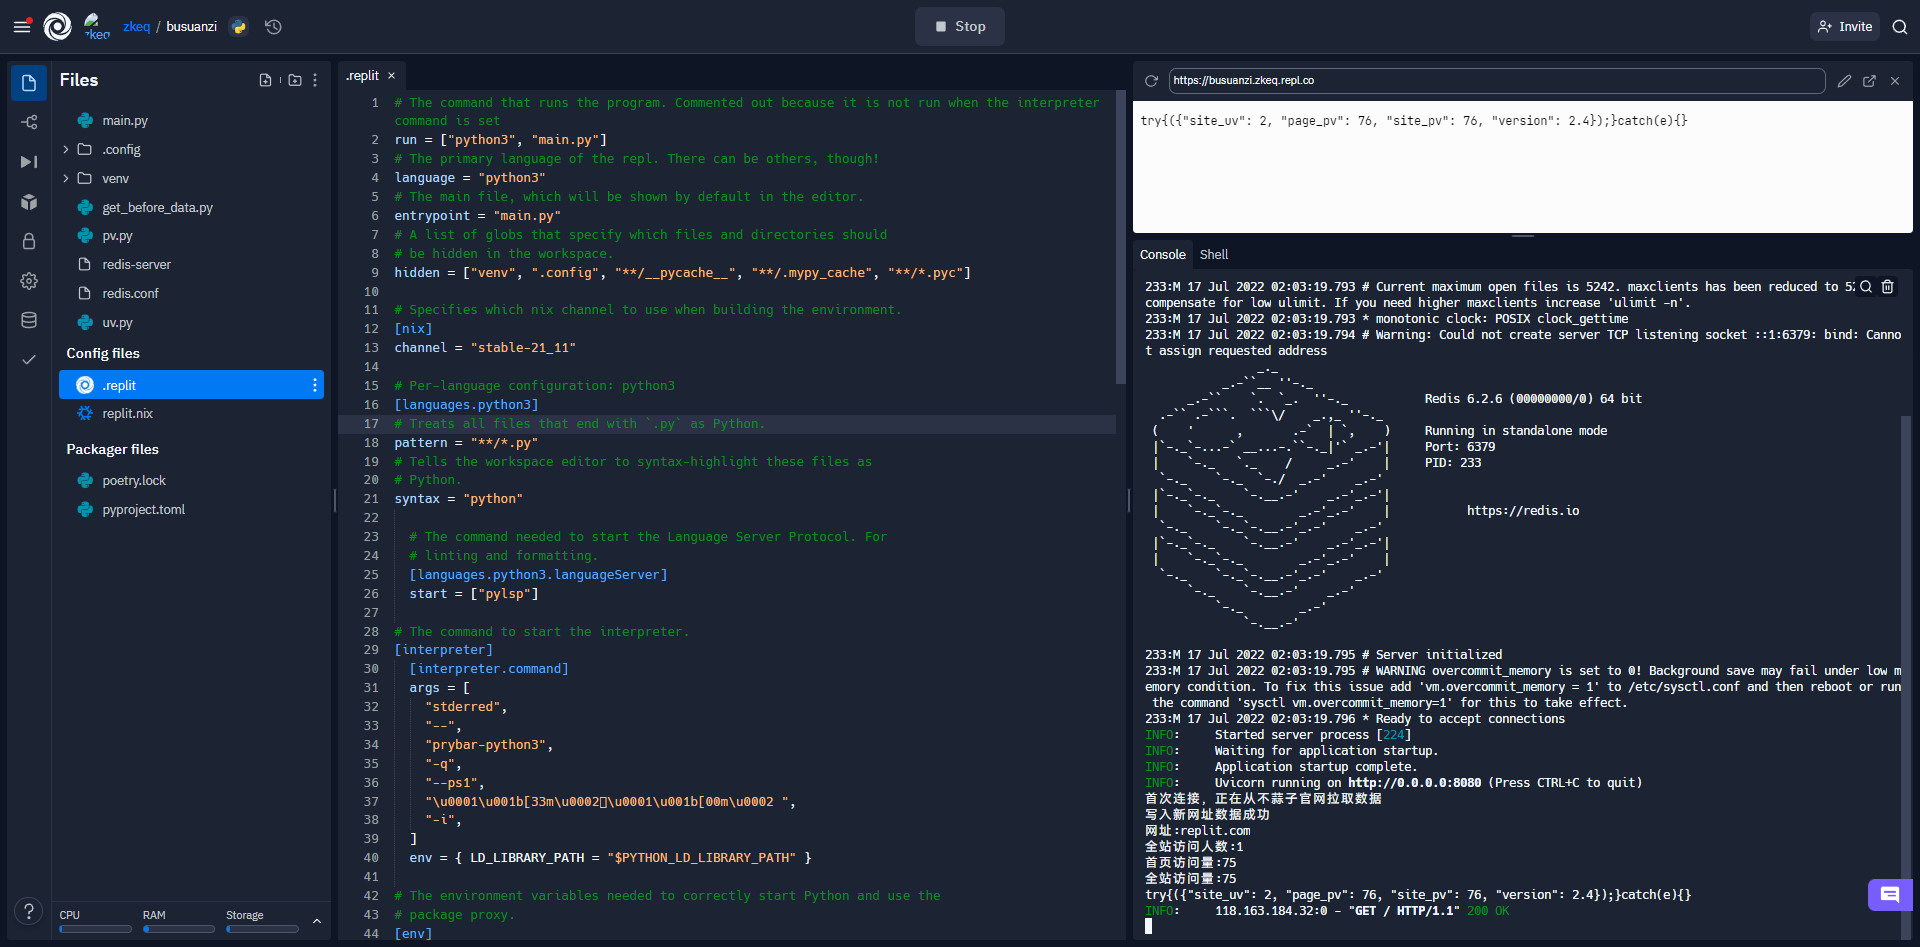Create a new file in Files panel

click(265, 80)
